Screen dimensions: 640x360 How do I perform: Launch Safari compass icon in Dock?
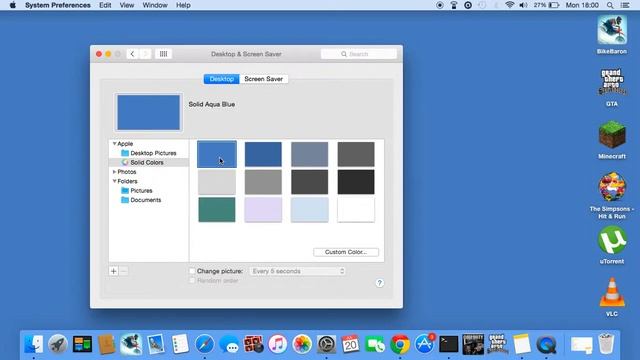pos(204,344)
